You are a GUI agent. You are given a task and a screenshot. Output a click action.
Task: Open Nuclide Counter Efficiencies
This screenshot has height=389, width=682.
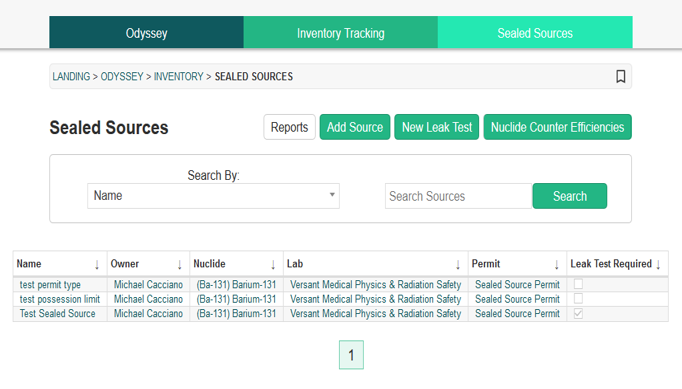pos(558,127)
